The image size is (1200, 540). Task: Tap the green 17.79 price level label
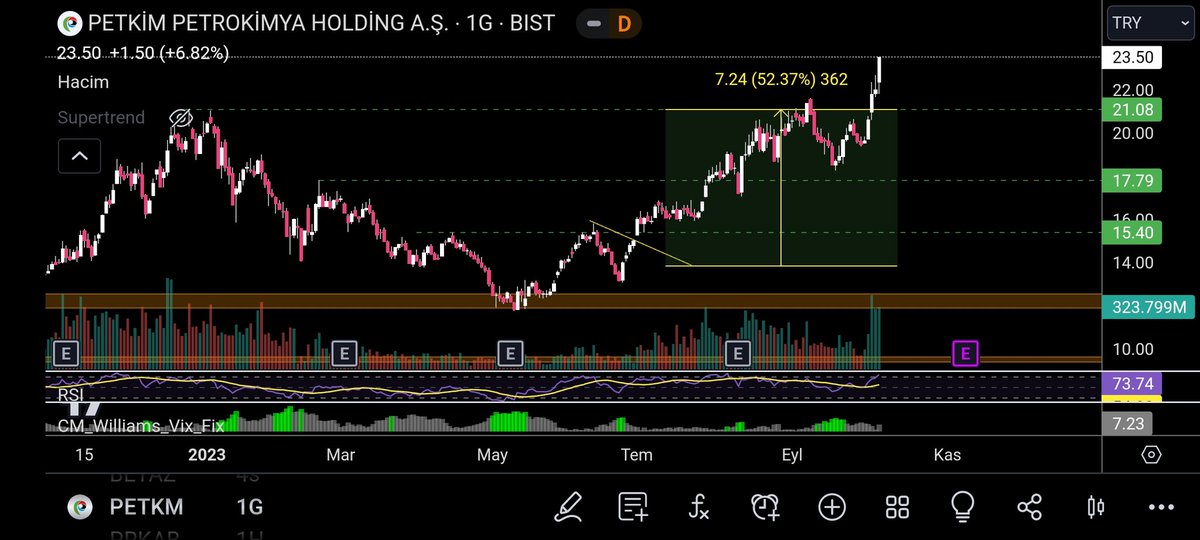click(x=1132, y=181)
